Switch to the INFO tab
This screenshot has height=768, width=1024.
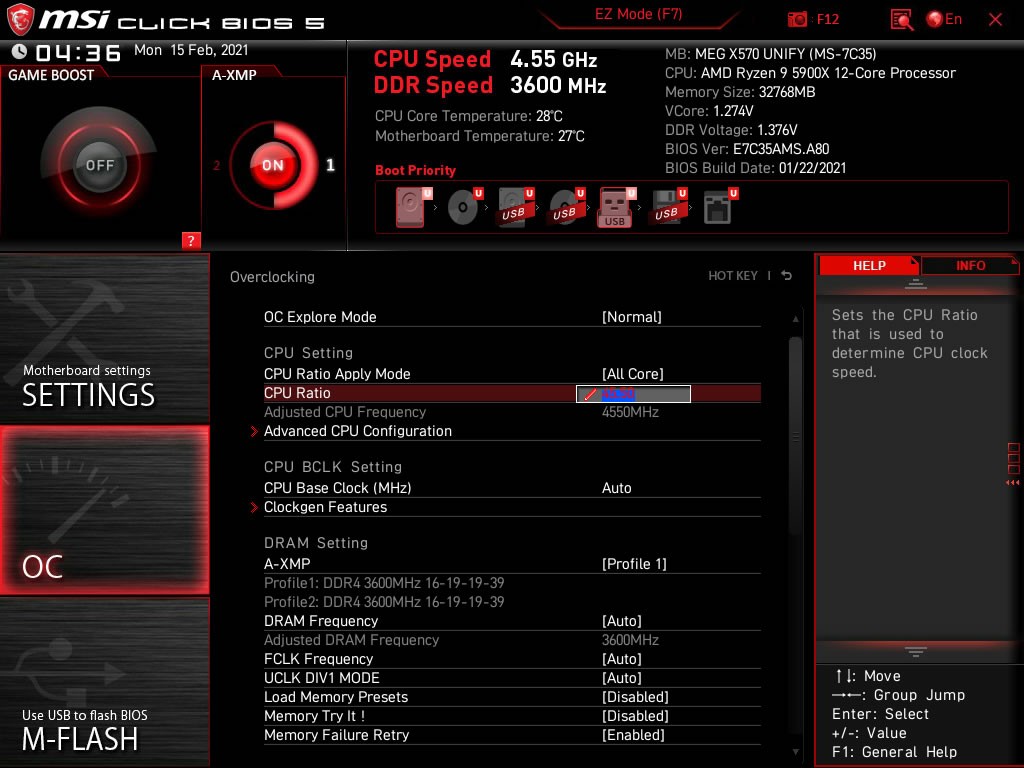(970, 265)
